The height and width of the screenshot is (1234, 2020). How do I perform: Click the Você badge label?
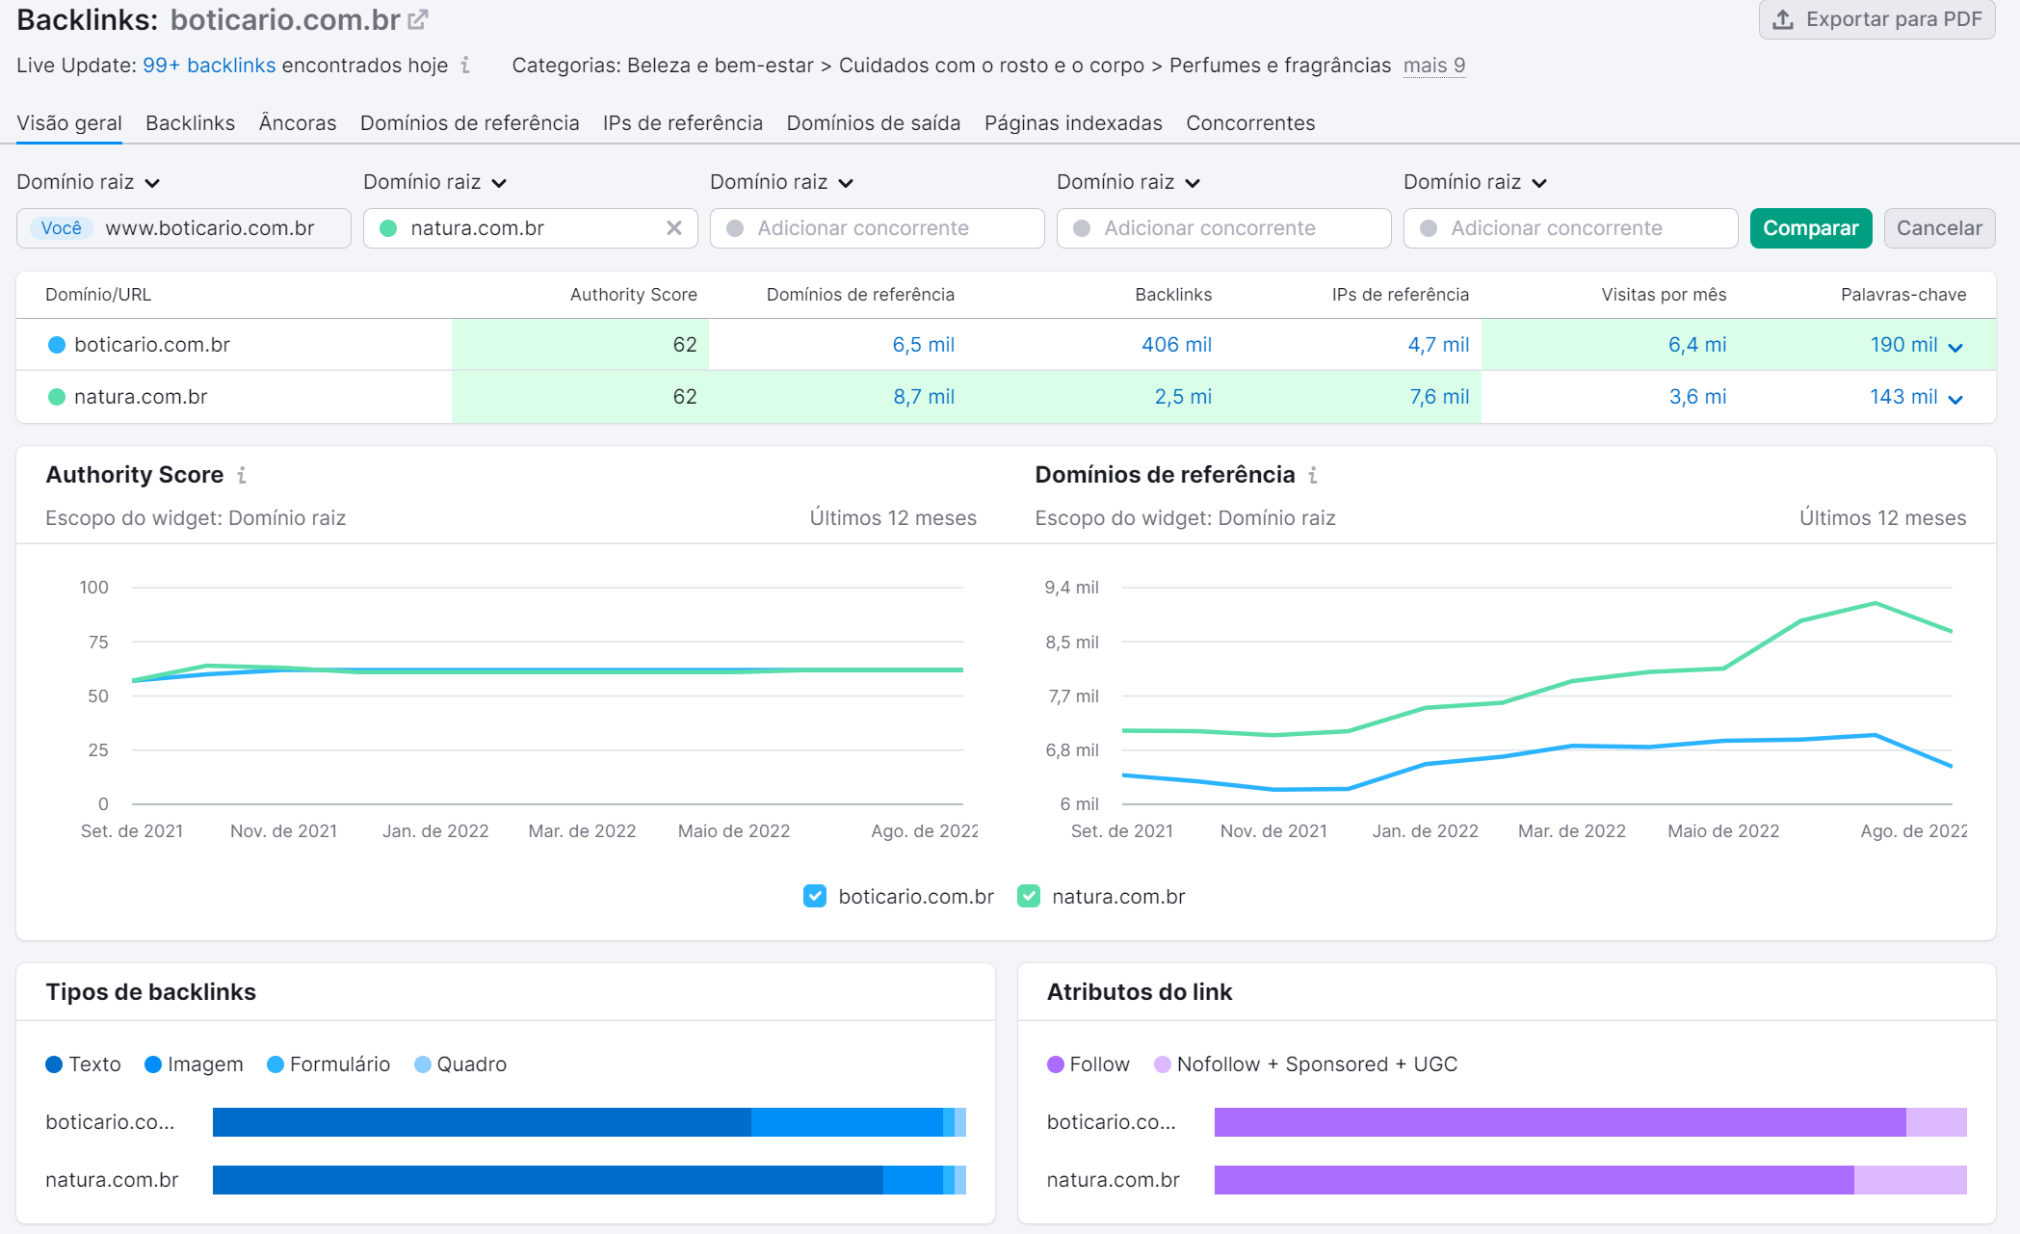tap(61, 228)
